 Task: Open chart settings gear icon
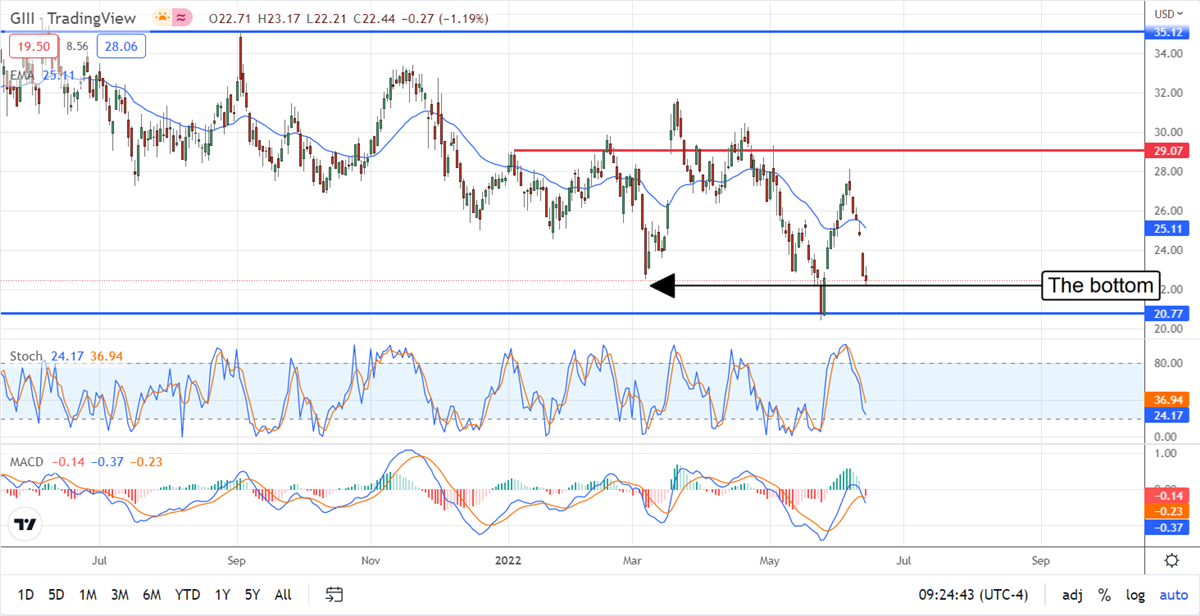click(x=1170, y=560)
